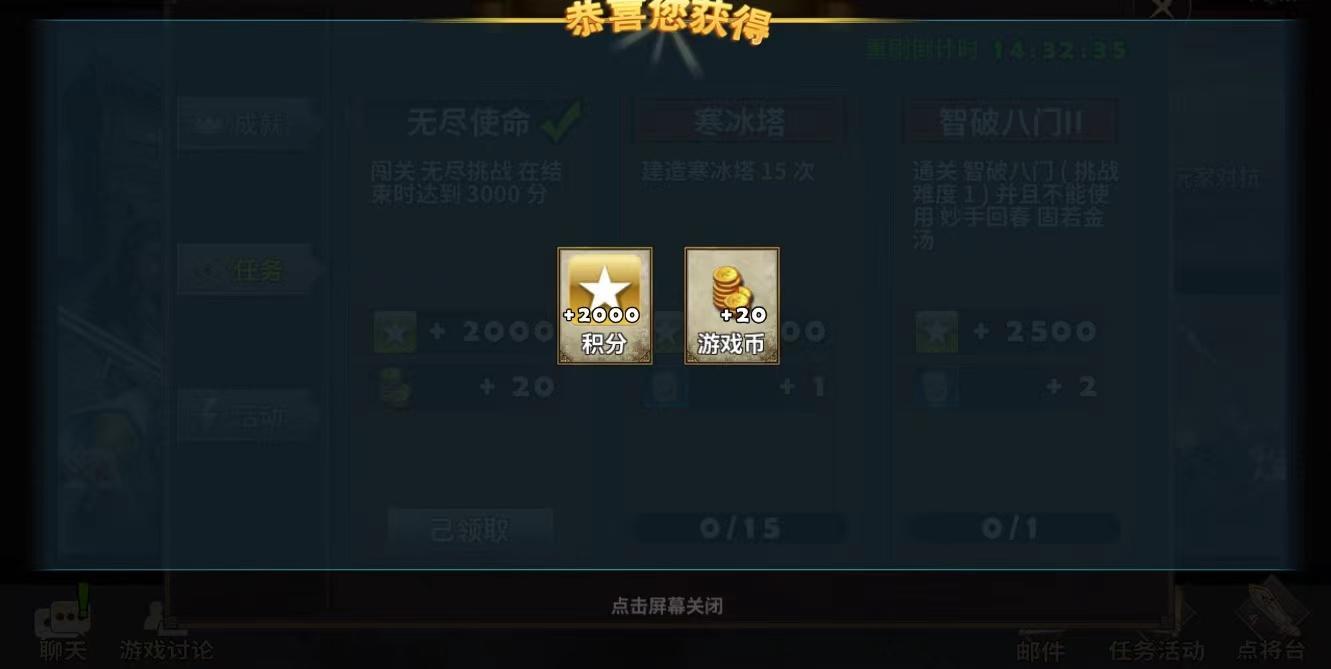Select the 寒冰塔 task title
The image size is (1331, 669).
tap(740, 122)
